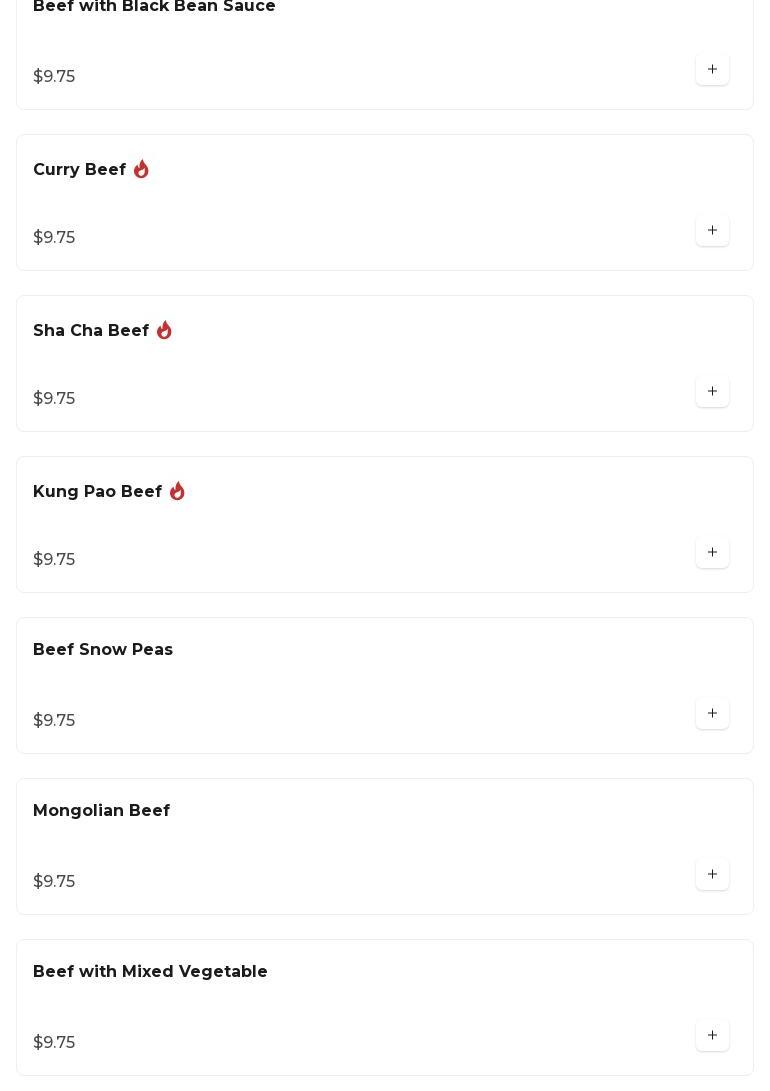Click flame icon next to Sha Cha Beef
Viewport: 770px width, 1091px height.
point(164,331)
